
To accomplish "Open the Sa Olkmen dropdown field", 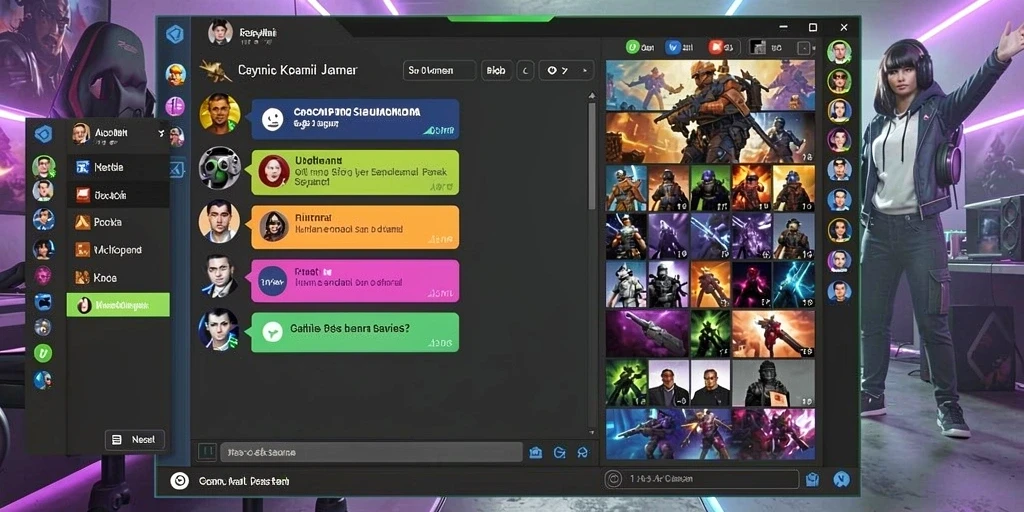I will click(440, 71).
